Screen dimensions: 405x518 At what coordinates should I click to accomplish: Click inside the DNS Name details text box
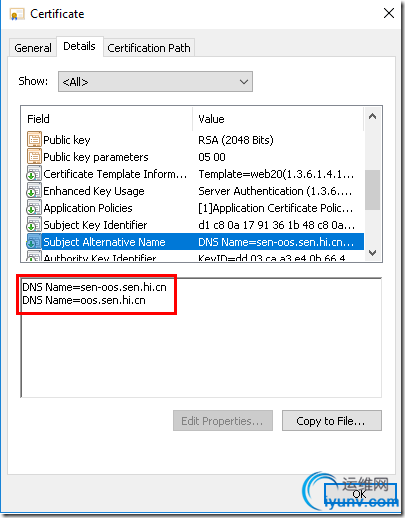(x=201, y=338)
